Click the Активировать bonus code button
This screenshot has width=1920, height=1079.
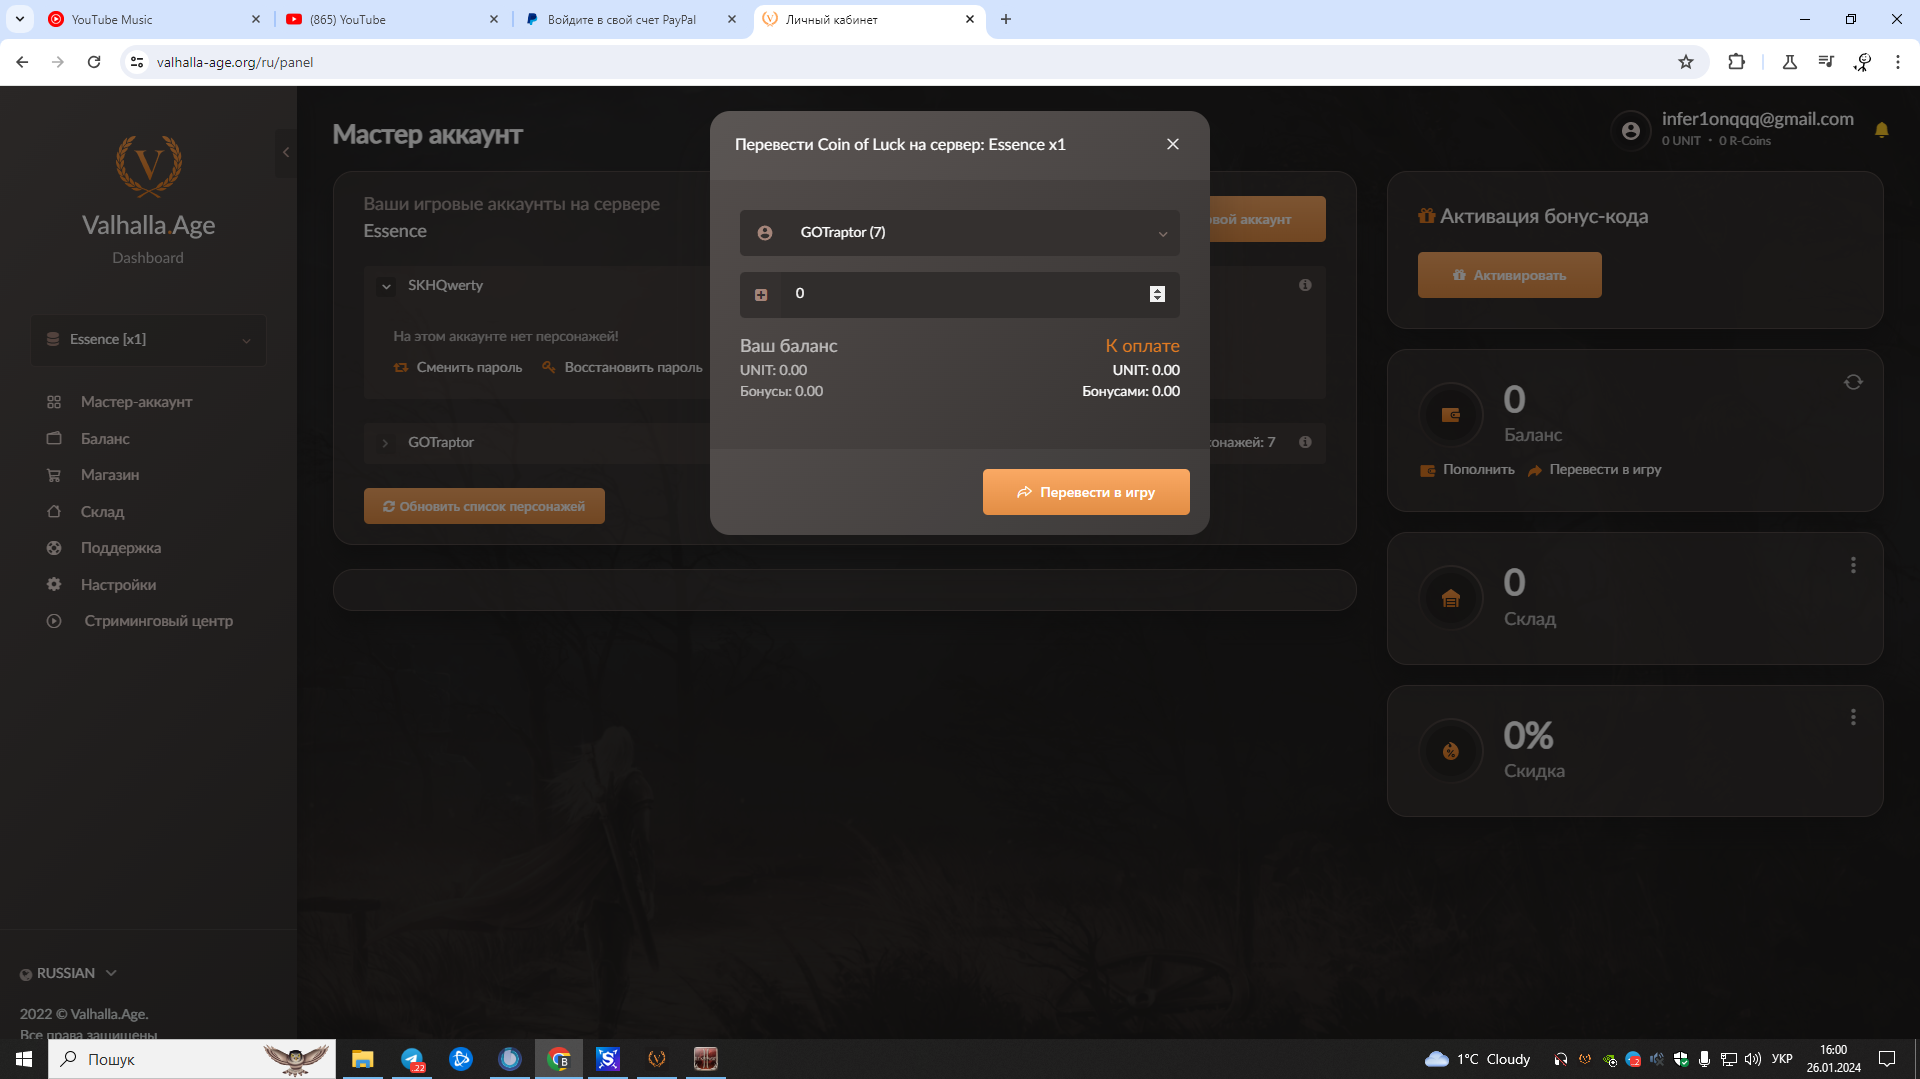(1509, 275)
